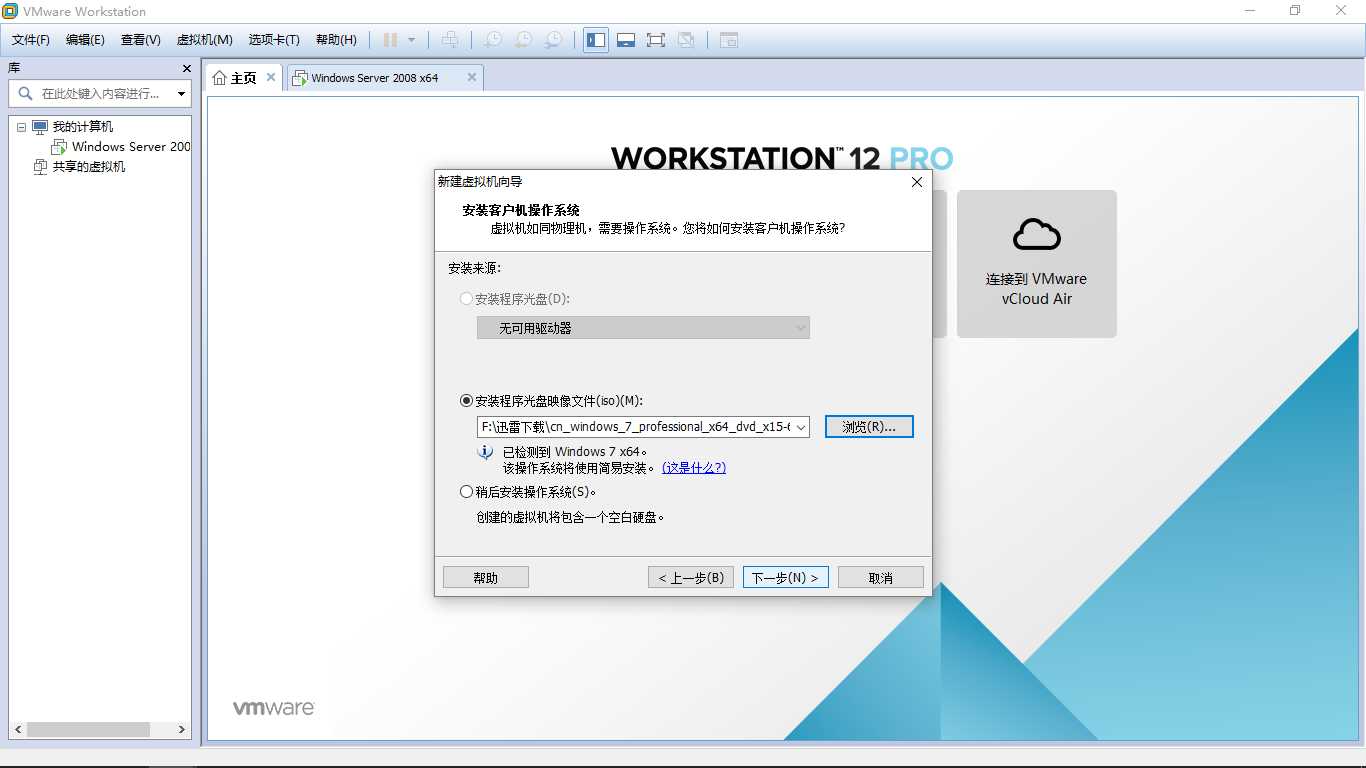Click the snapshot manager icon
This screenshot has width=1366, height=768.
point(553,40)
